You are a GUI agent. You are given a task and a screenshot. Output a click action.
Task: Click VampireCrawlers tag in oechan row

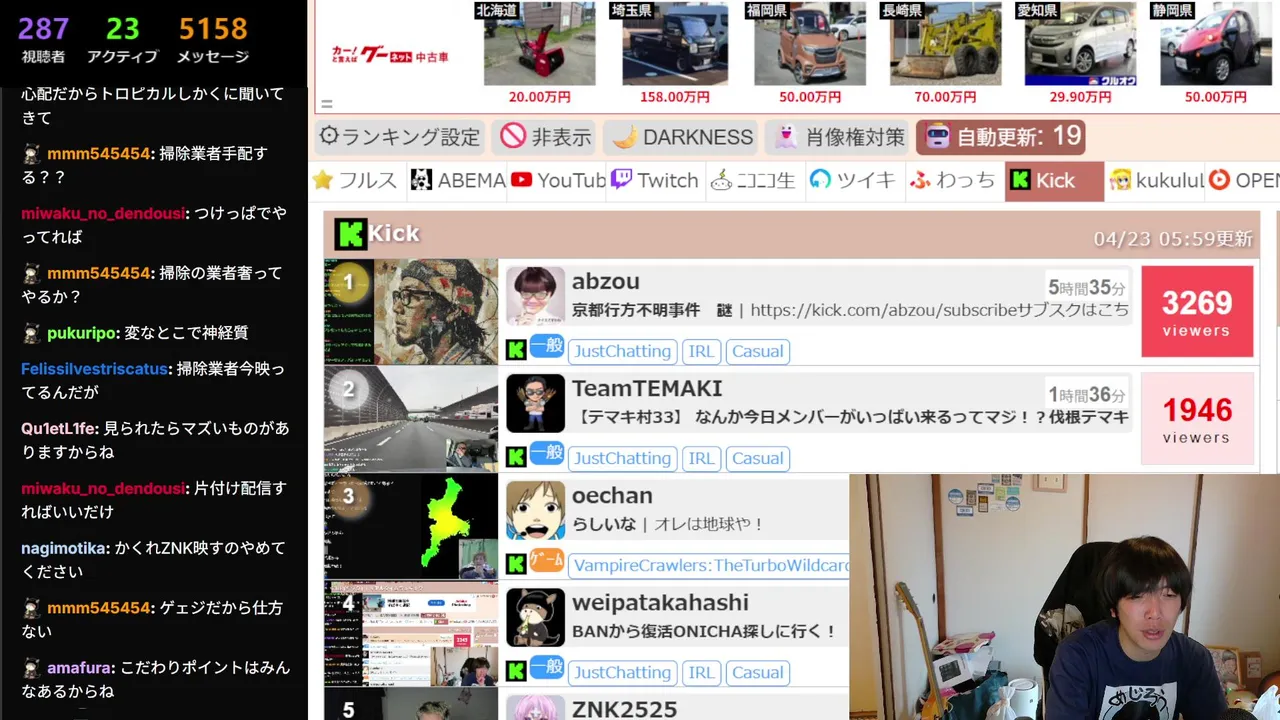pos(709,565)
